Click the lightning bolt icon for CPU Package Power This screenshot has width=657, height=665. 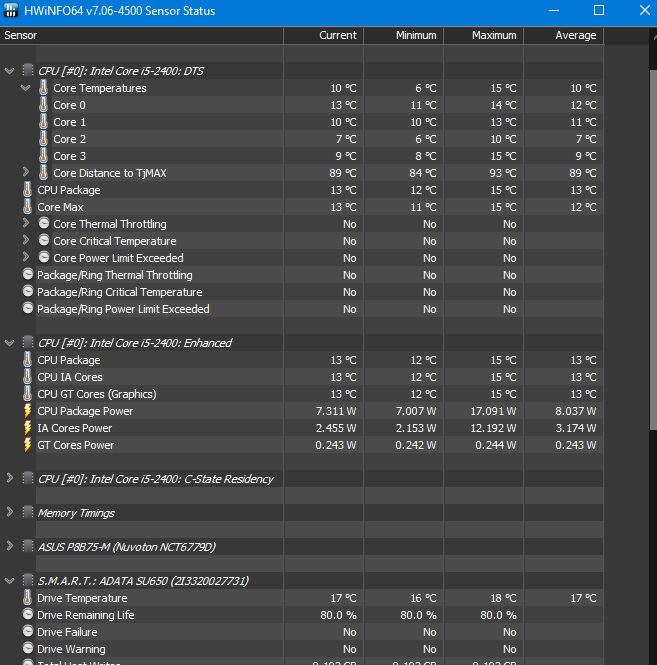pyautogui.click(x=28, y=411)
